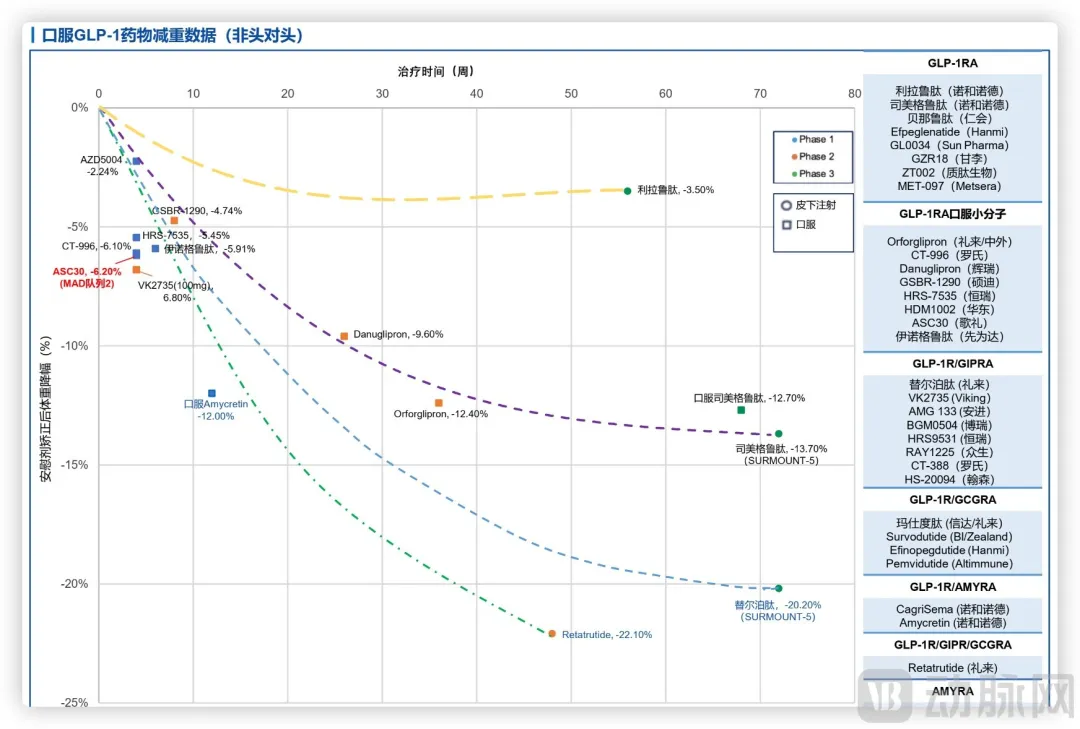Click the 替尔泊肽 SURMOUNT-5 endpoint marker
Image resolution: width=1080 pixels, height=729 pixels.
click(x=779, y=589)
